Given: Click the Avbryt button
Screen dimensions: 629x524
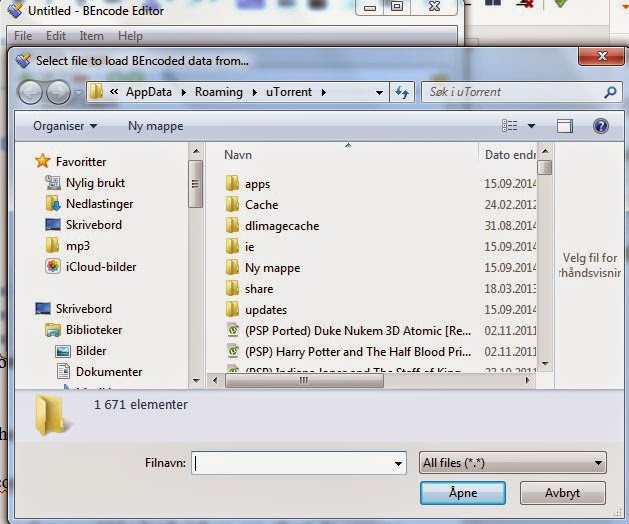Looking at the screenshot, I should 562,493.
